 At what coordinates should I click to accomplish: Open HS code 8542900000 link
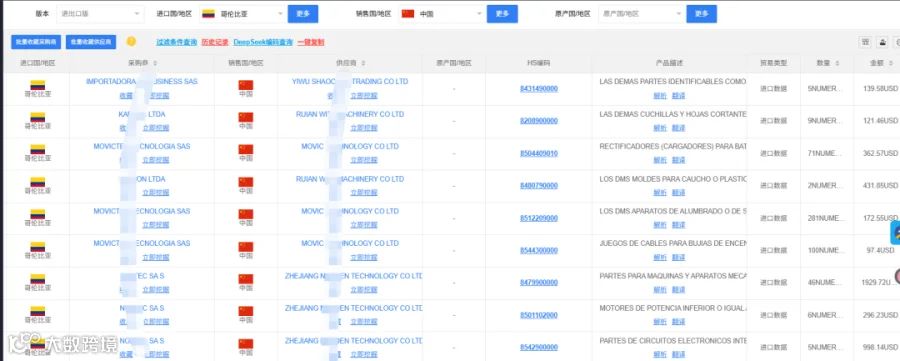pos(539,348)
